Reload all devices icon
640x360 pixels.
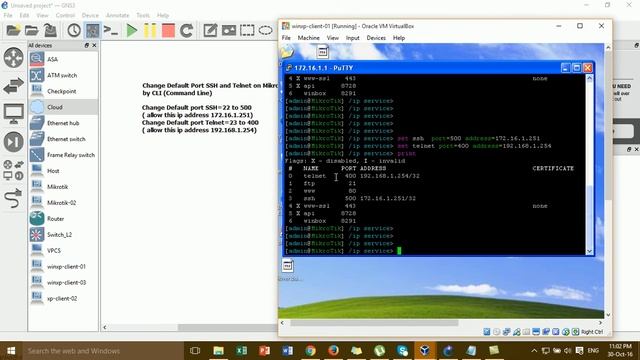pos(187,30)
